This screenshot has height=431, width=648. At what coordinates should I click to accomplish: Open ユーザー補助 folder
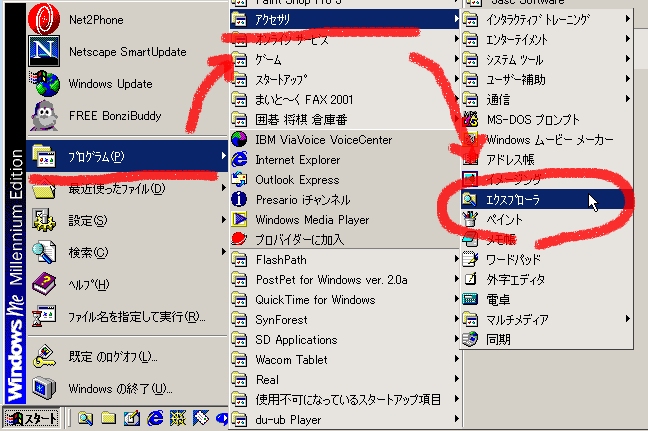click(546, 79)
